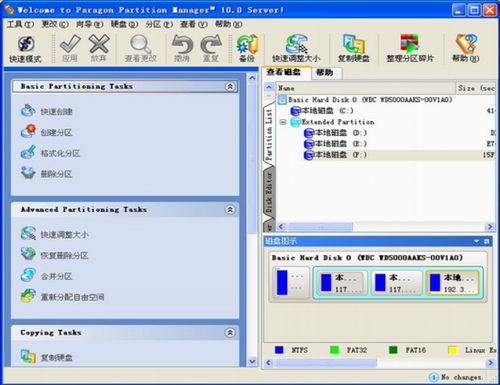Click the 快速模式 express mode icon
The height and width of the screenshot is (385, 500).
(x=25, y=49)
